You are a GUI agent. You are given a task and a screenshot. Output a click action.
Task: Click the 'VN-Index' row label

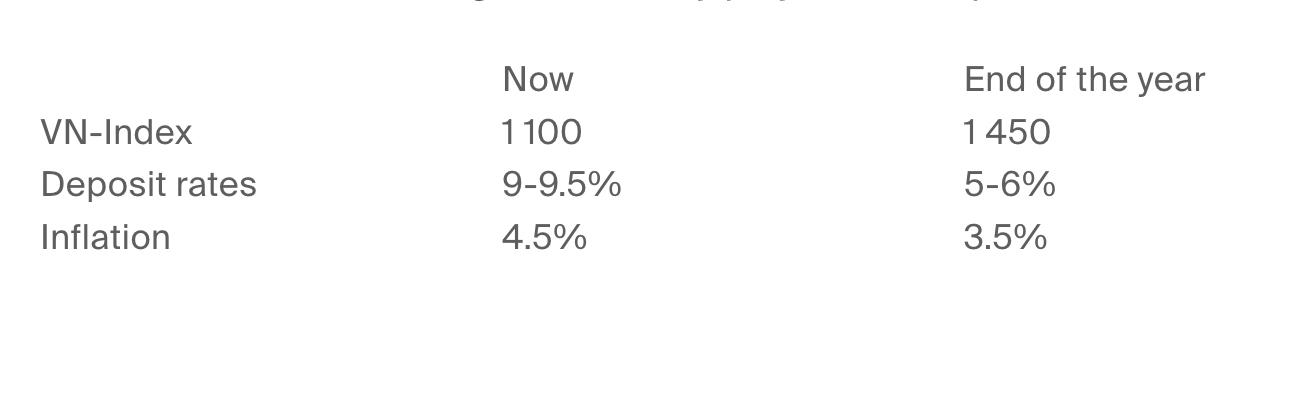point(116,132)
